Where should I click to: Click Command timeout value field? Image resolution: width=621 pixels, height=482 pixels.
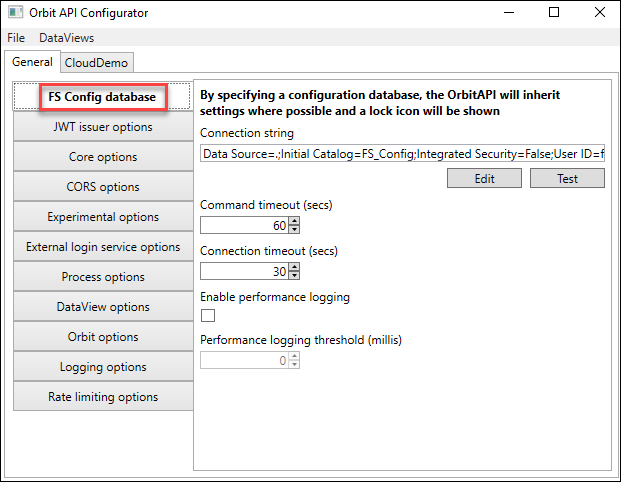point(244,225)
